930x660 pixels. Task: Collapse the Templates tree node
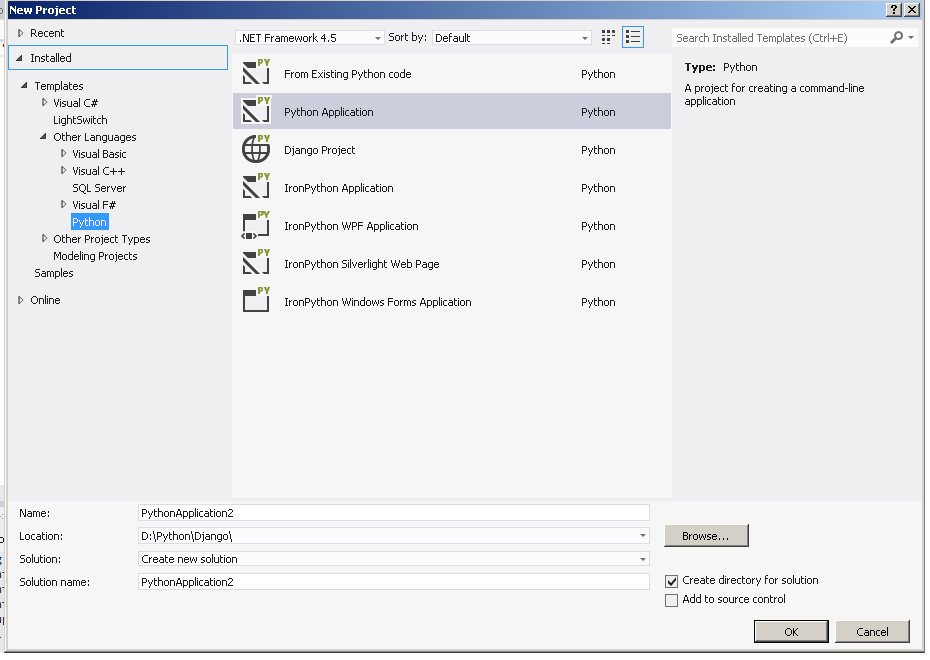[x=24, y=85]
